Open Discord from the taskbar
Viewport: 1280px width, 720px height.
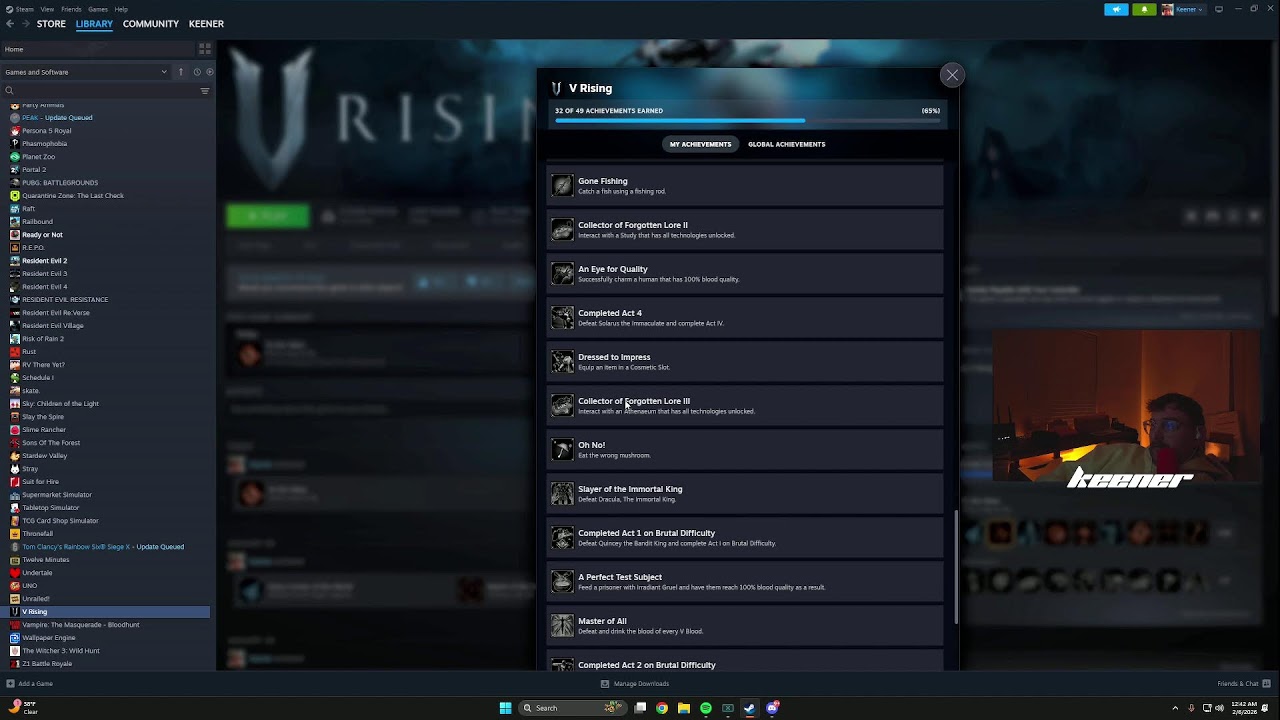[772, 708]
